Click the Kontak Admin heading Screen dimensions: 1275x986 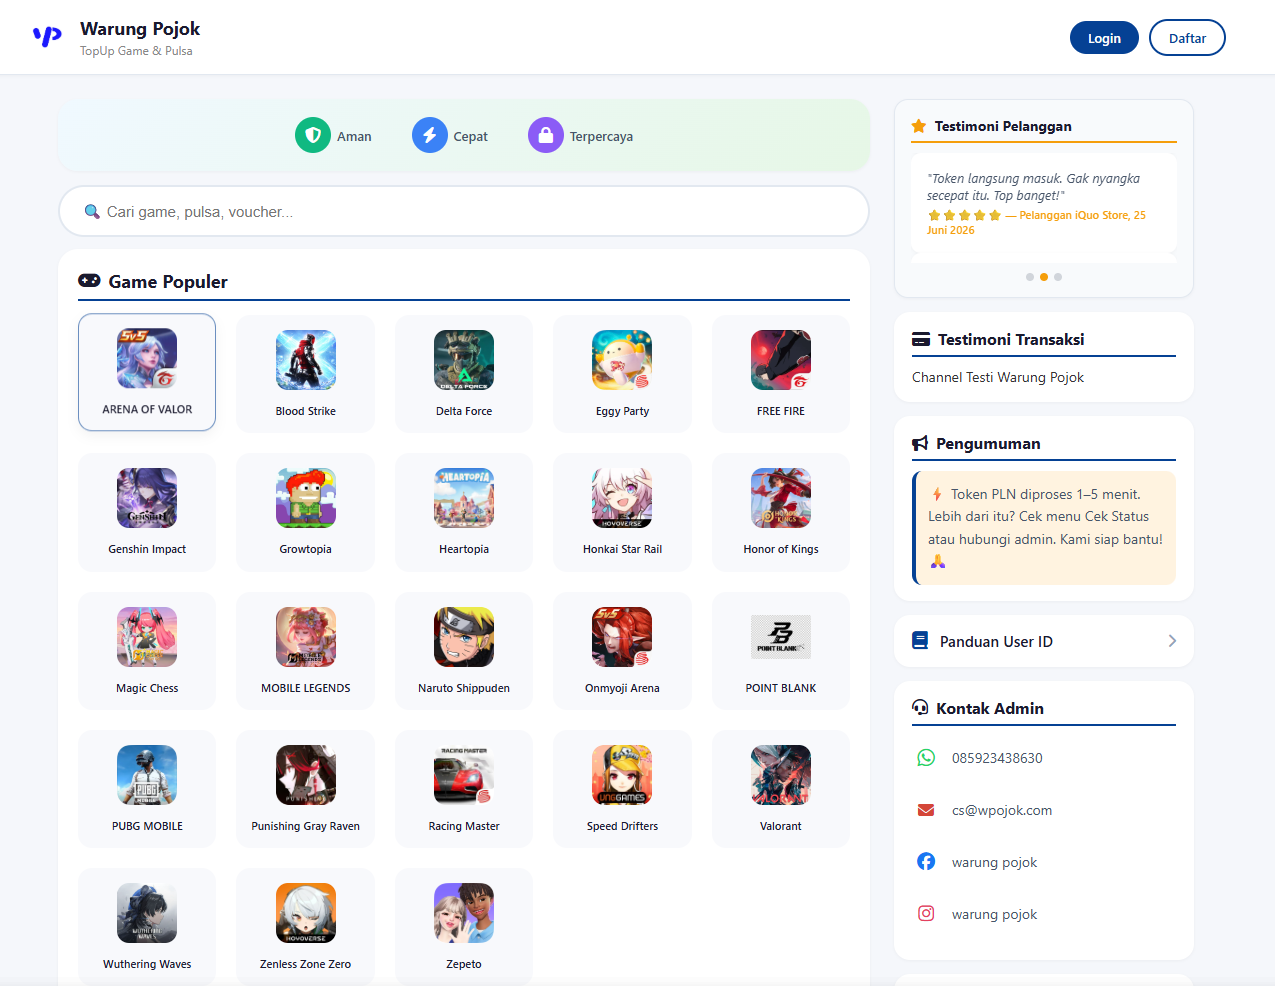coord(990,708)
